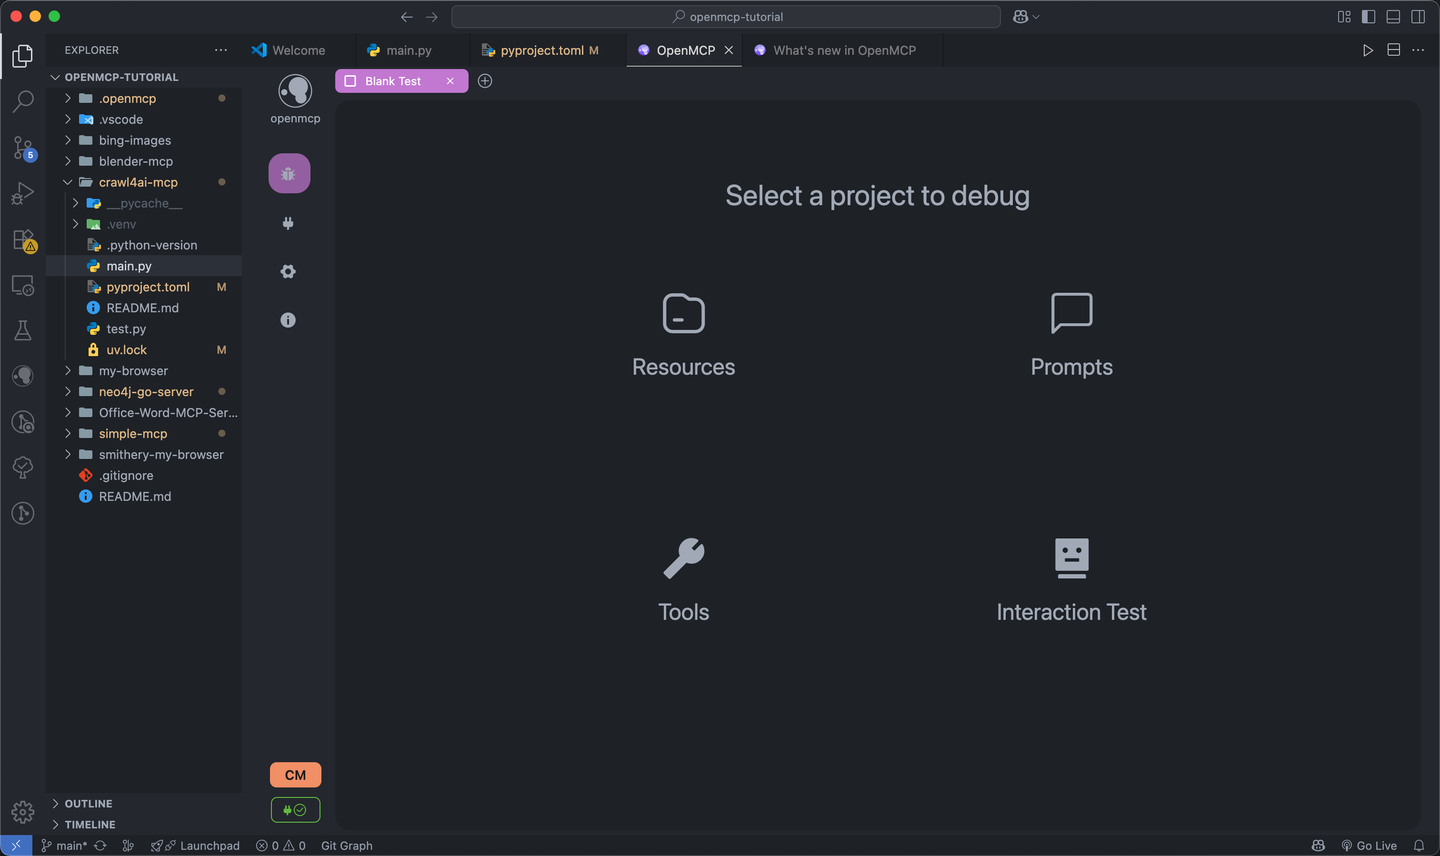Open .gitignore file

point(144,476)
